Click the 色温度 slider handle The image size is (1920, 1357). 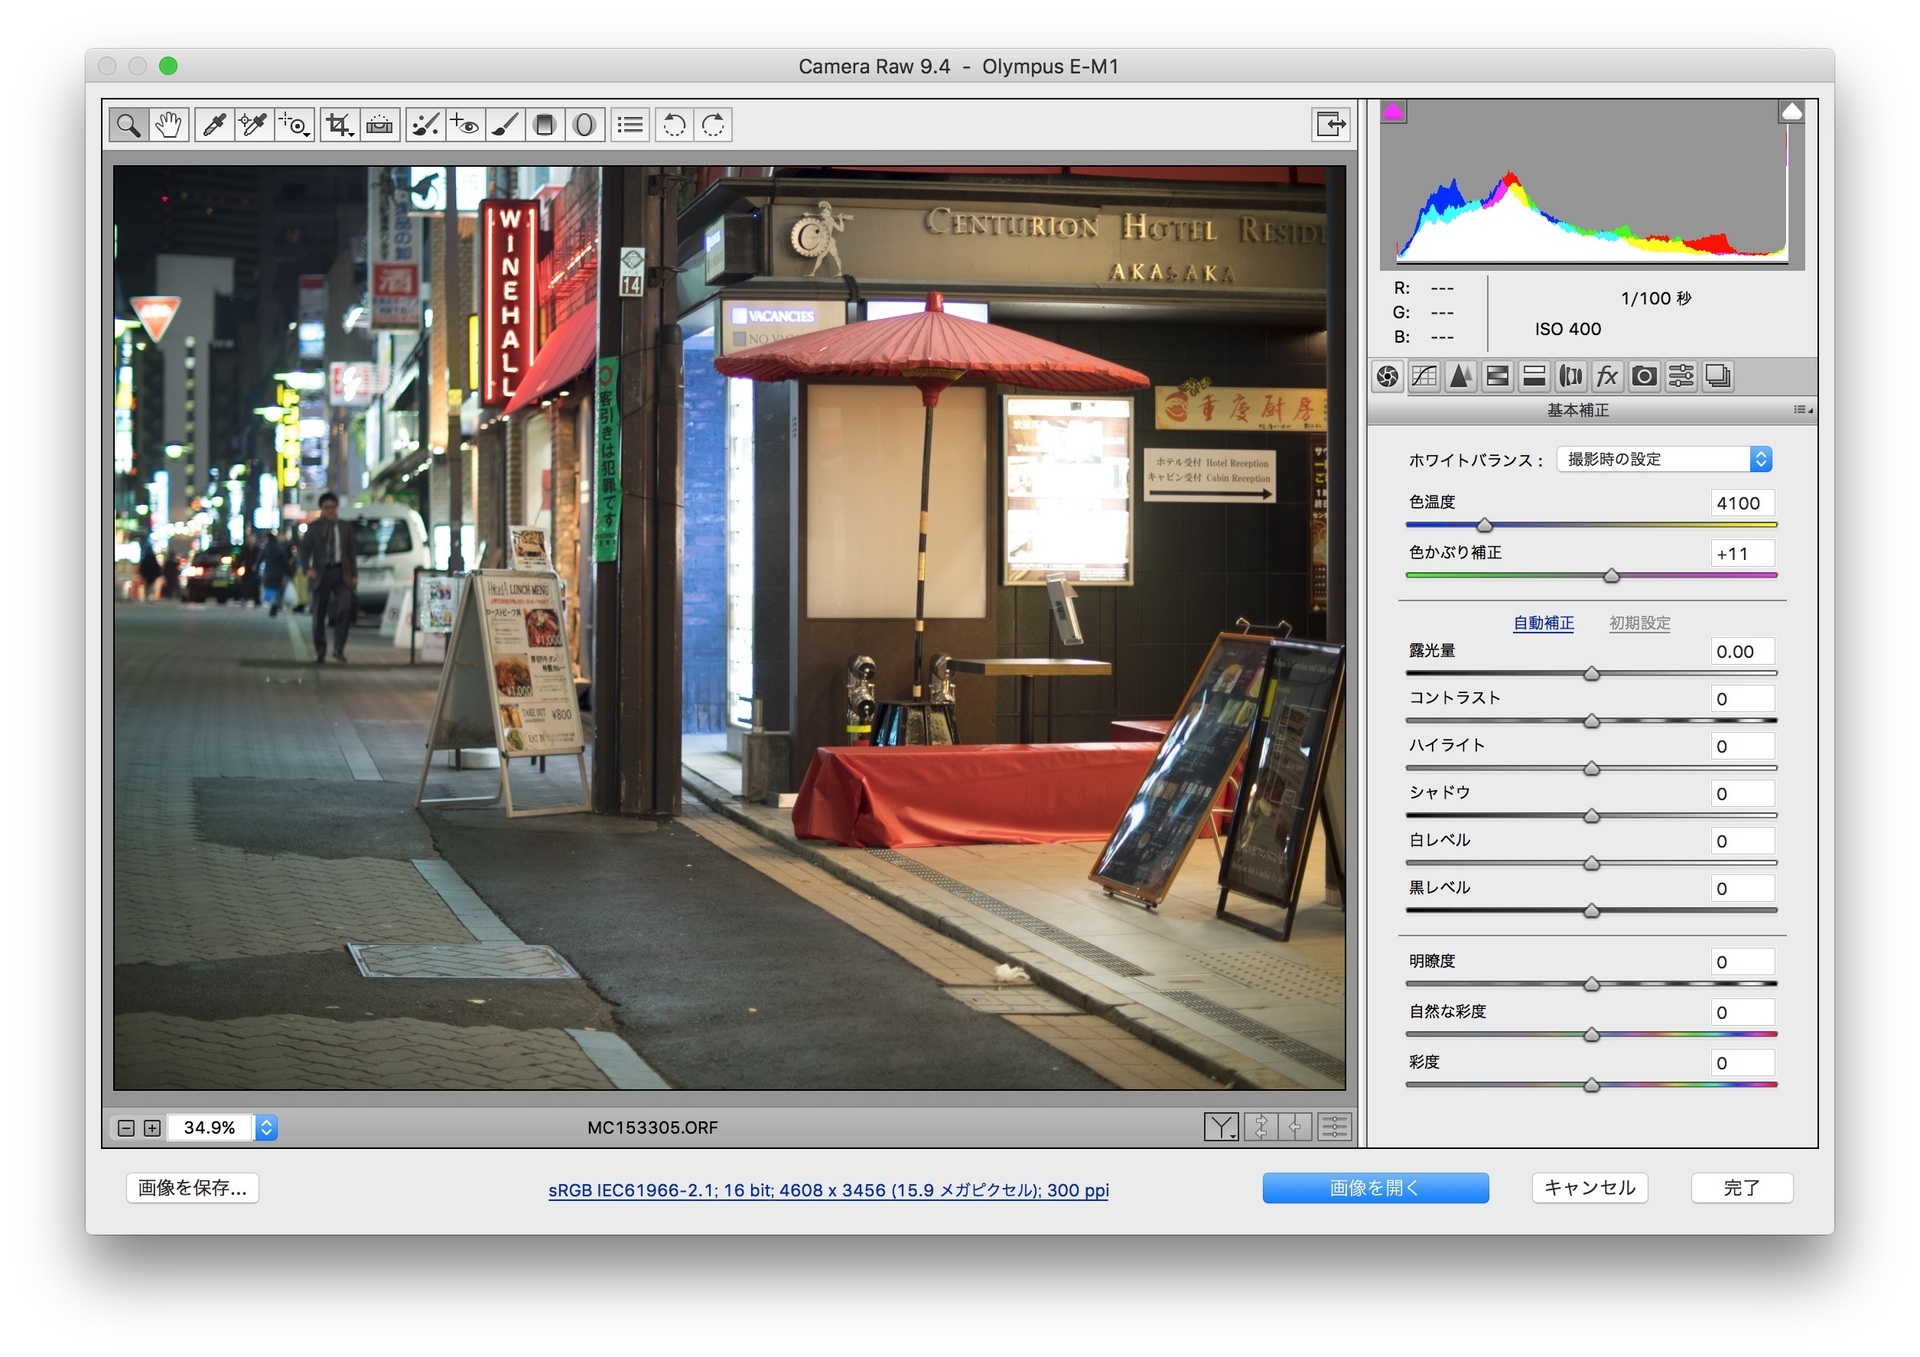pos(1484,525)
